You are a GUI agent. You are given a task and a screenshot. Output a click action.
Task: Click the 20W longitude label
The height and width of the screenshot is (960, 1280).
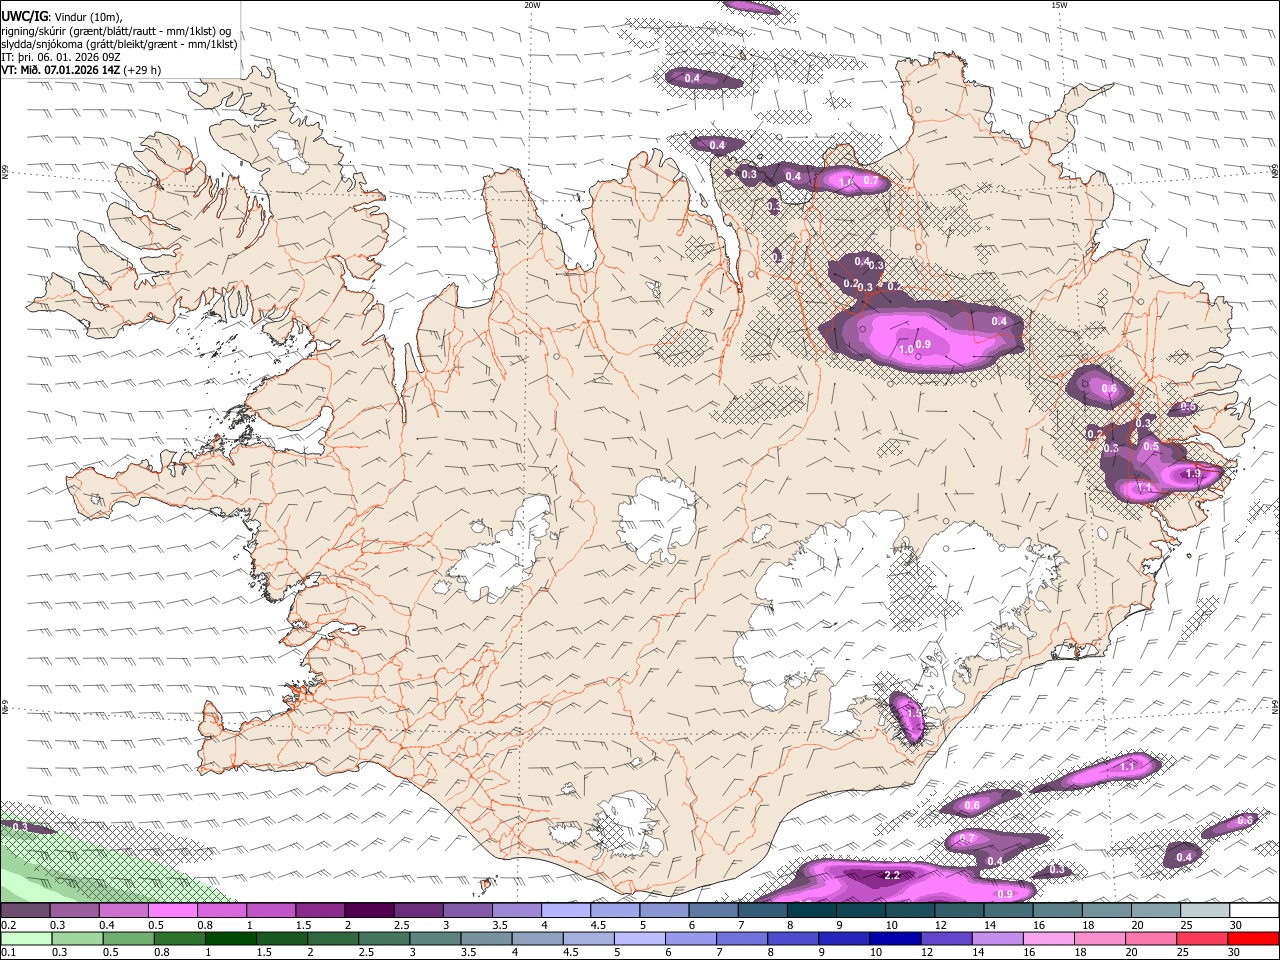pos(532,5)
